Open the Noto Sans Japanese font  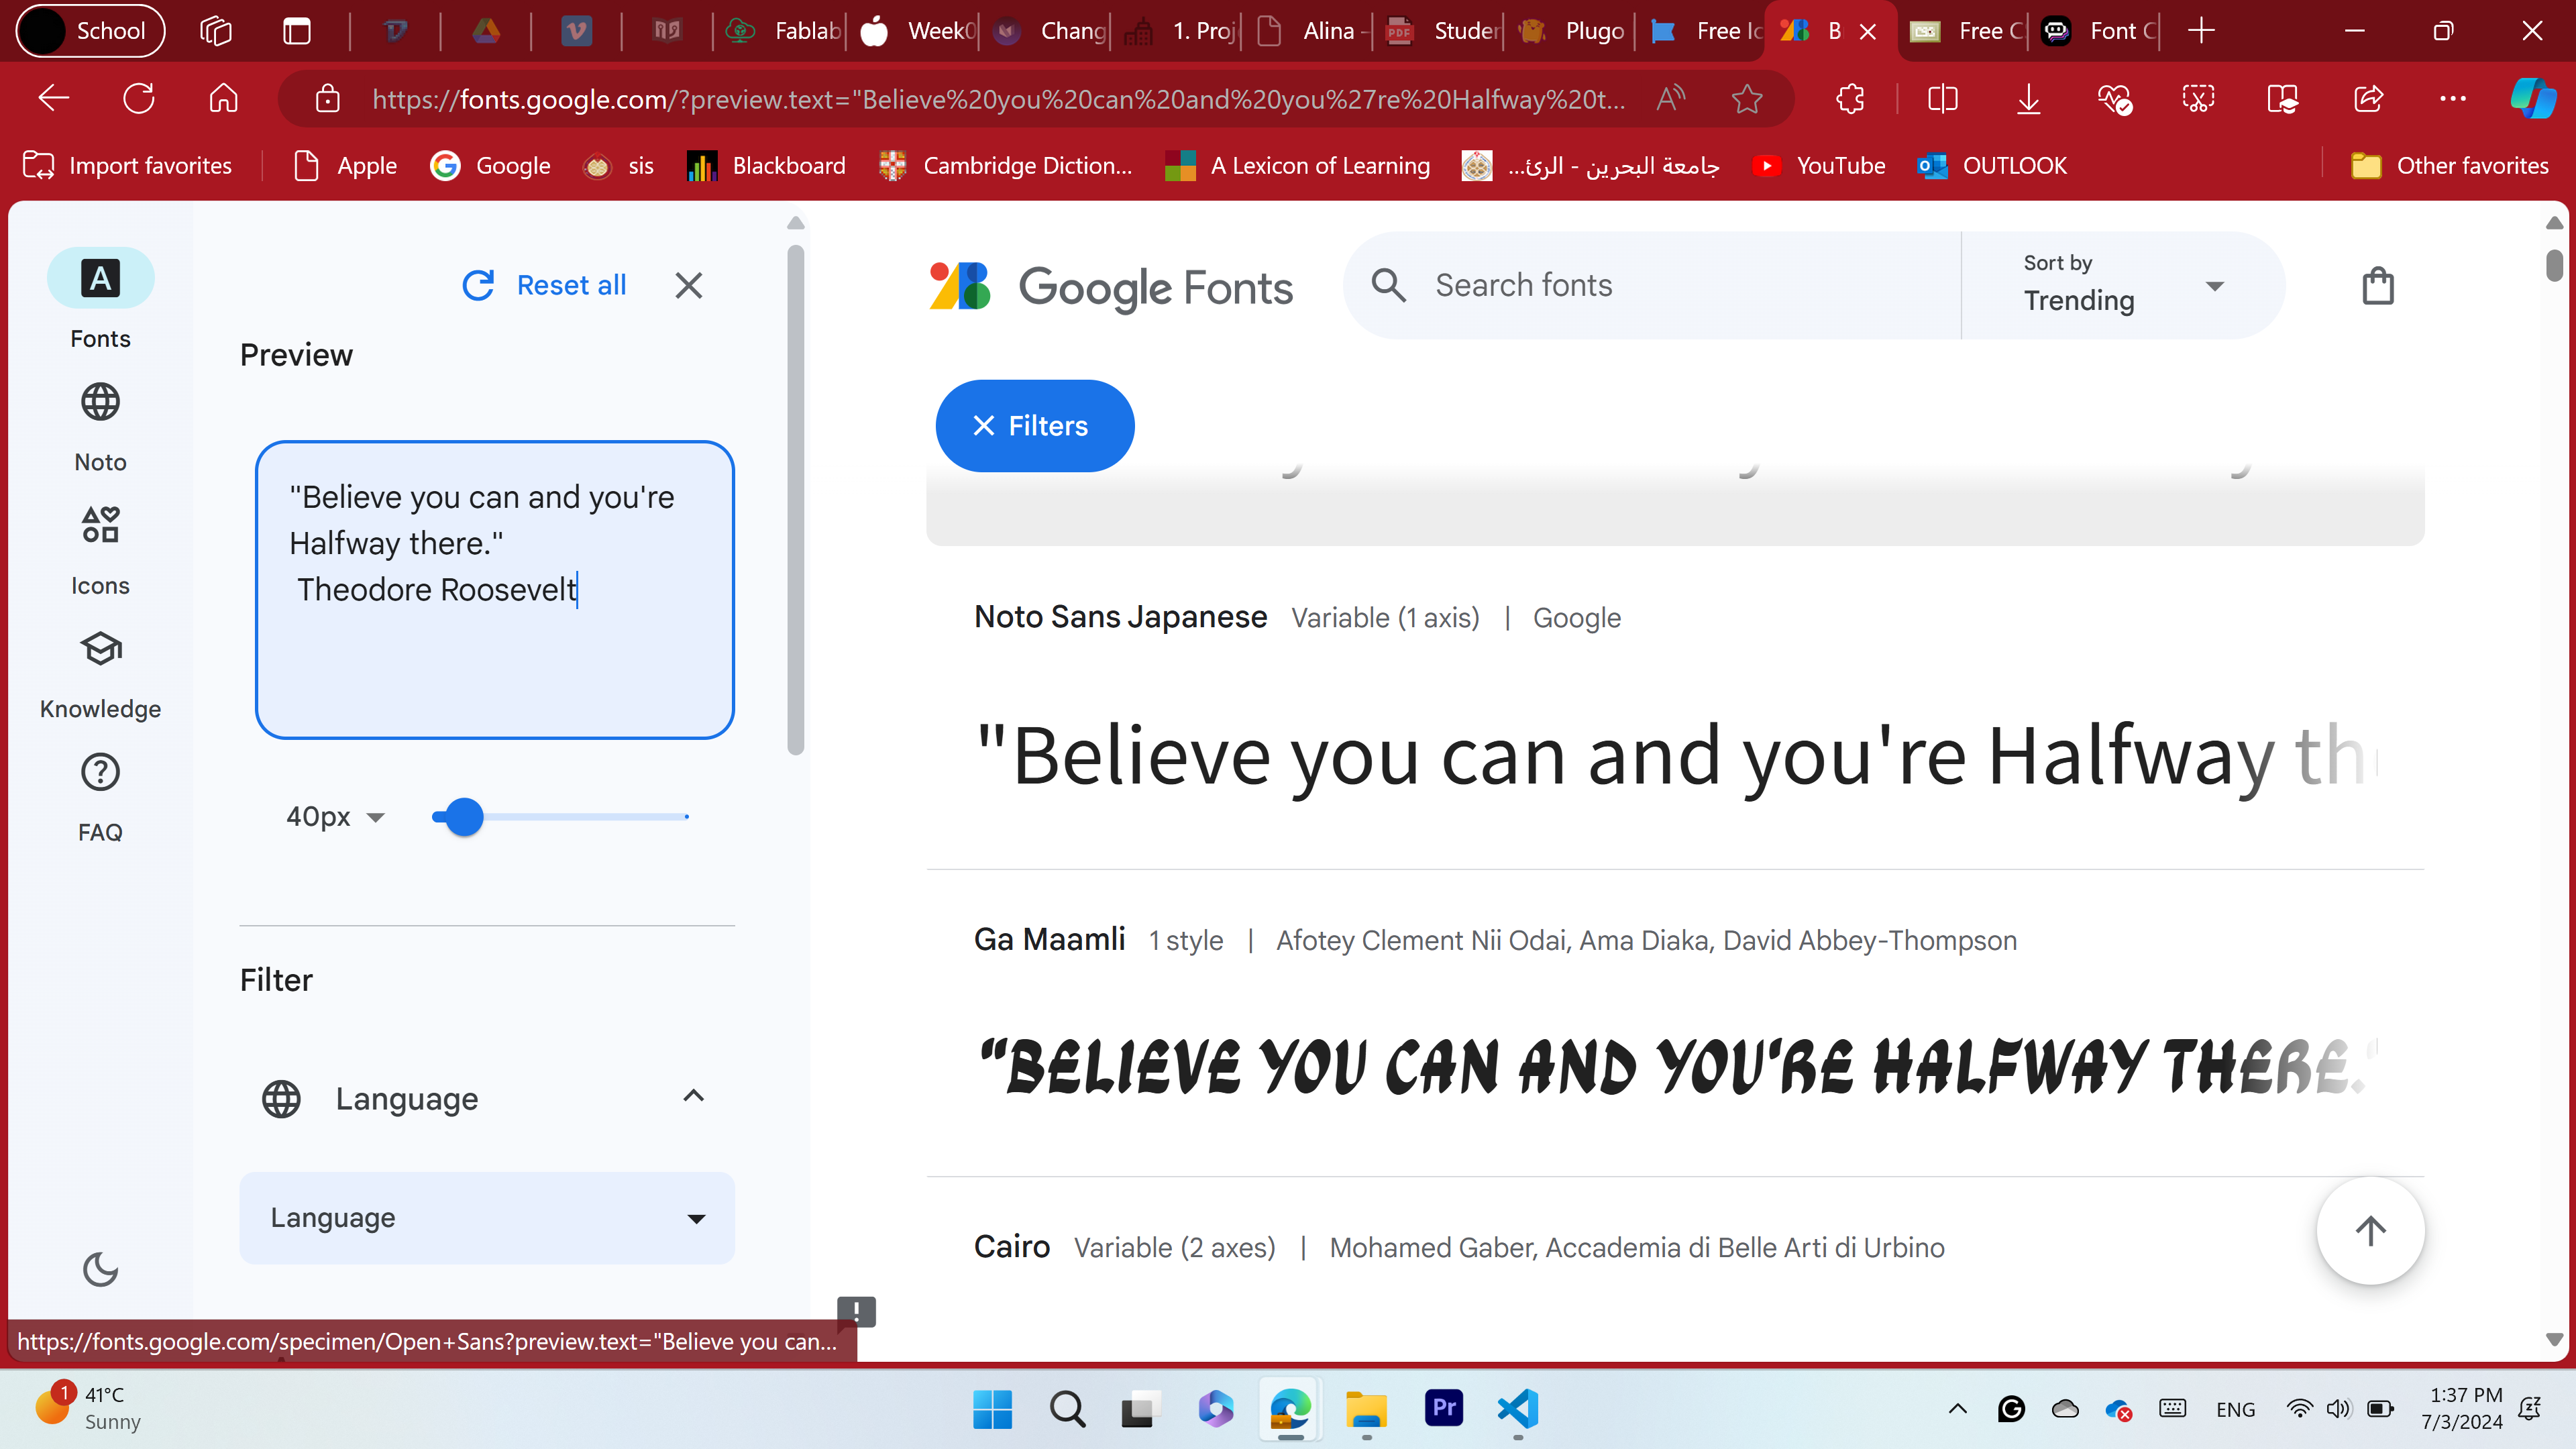click(x=1120, y=617)
